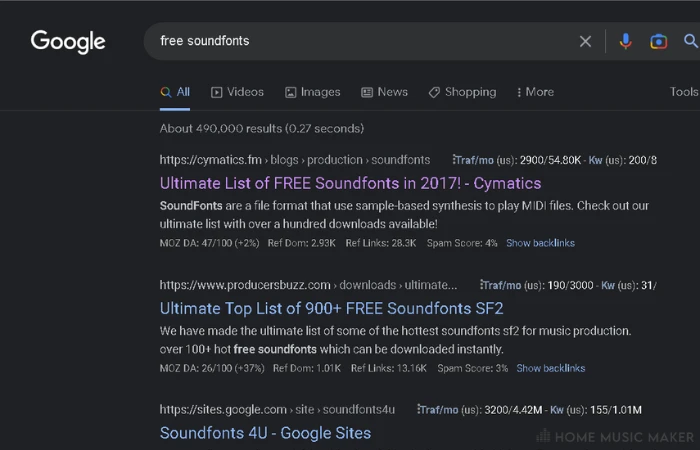Click Traf/mo stats on producersbuzz result
The height and width of the screenshot is (450, 700).
tap(537, 285)
